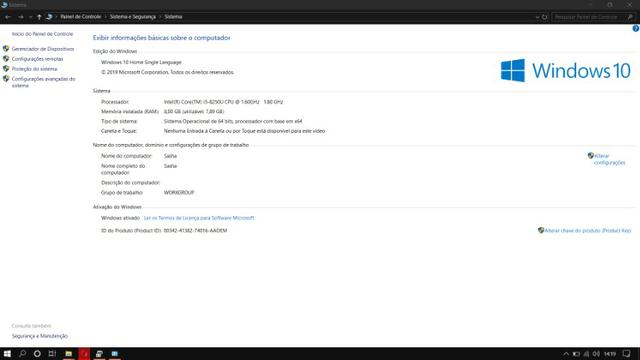Screen dimensions: 640x360
Task: Click the Control Panel icon in address bar
Action: [49, 17]
